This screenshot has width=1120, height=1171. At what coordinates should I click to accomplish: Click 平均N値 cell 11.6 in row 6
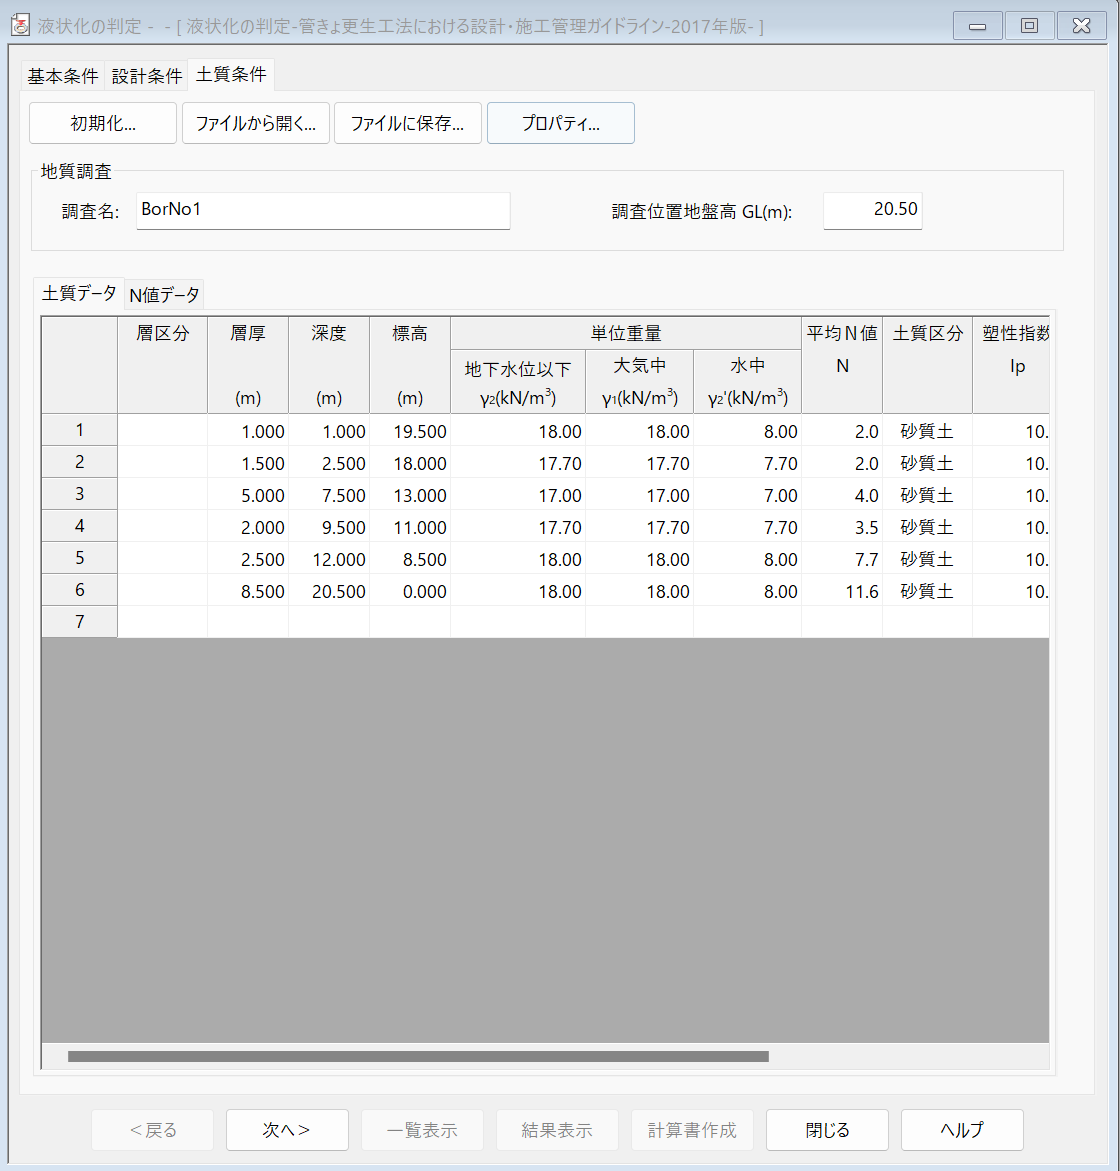pyautogui.click(x=842, y=591)
